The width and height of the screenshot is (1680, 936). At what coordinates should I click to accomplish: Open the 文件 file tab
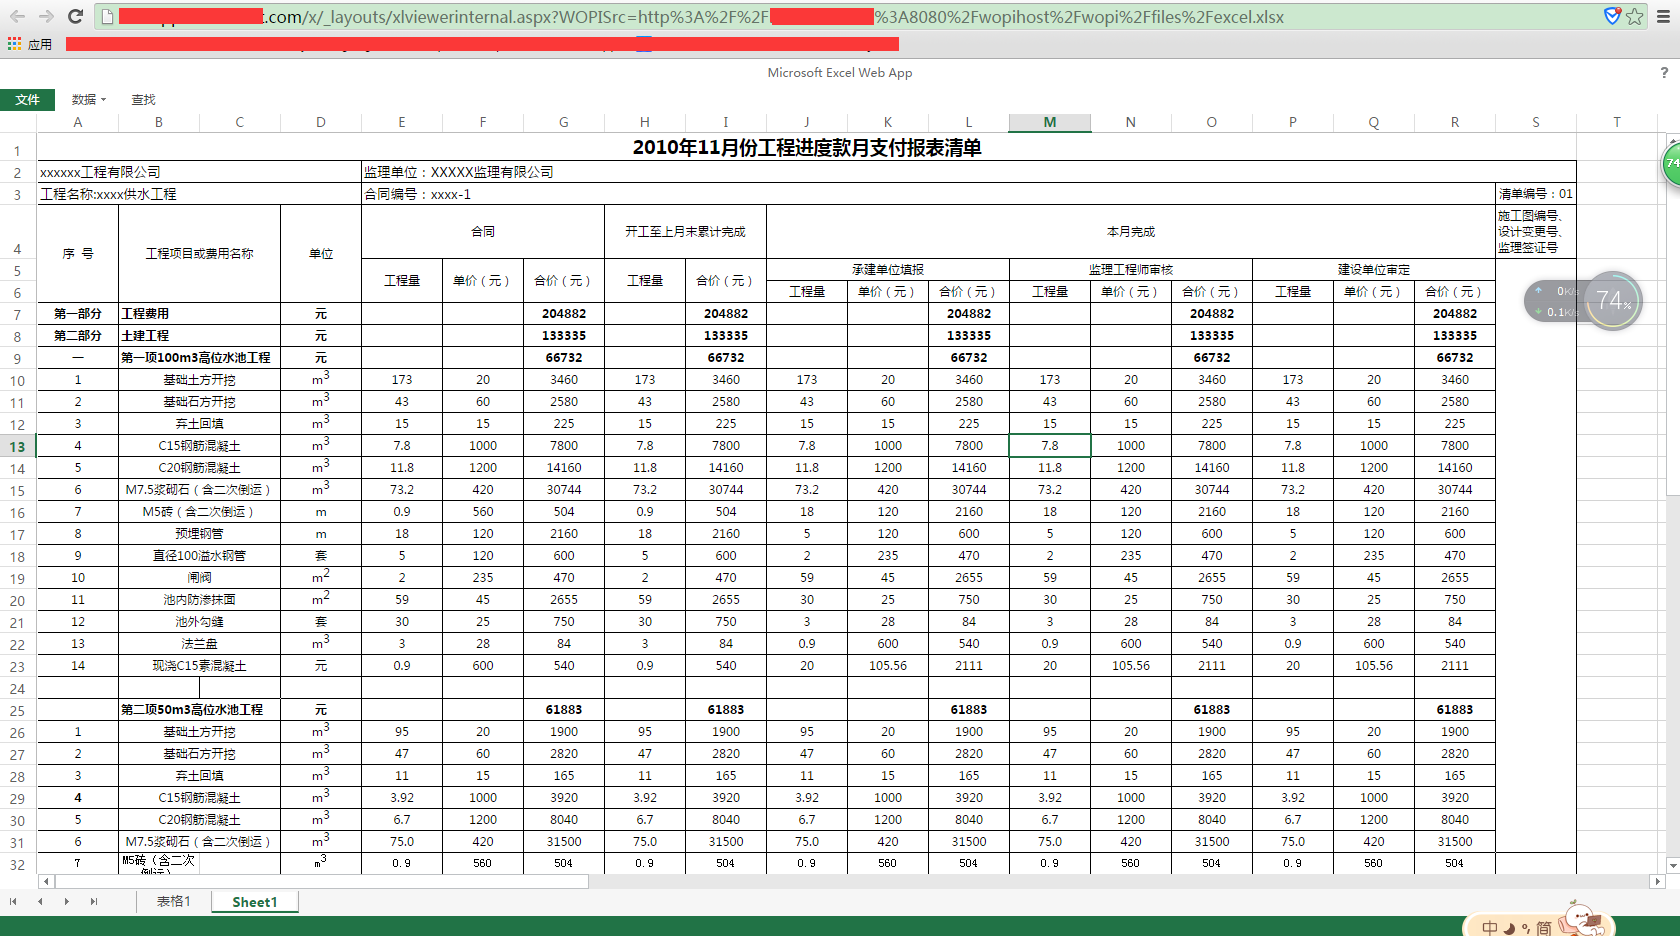tap(28, 99)
